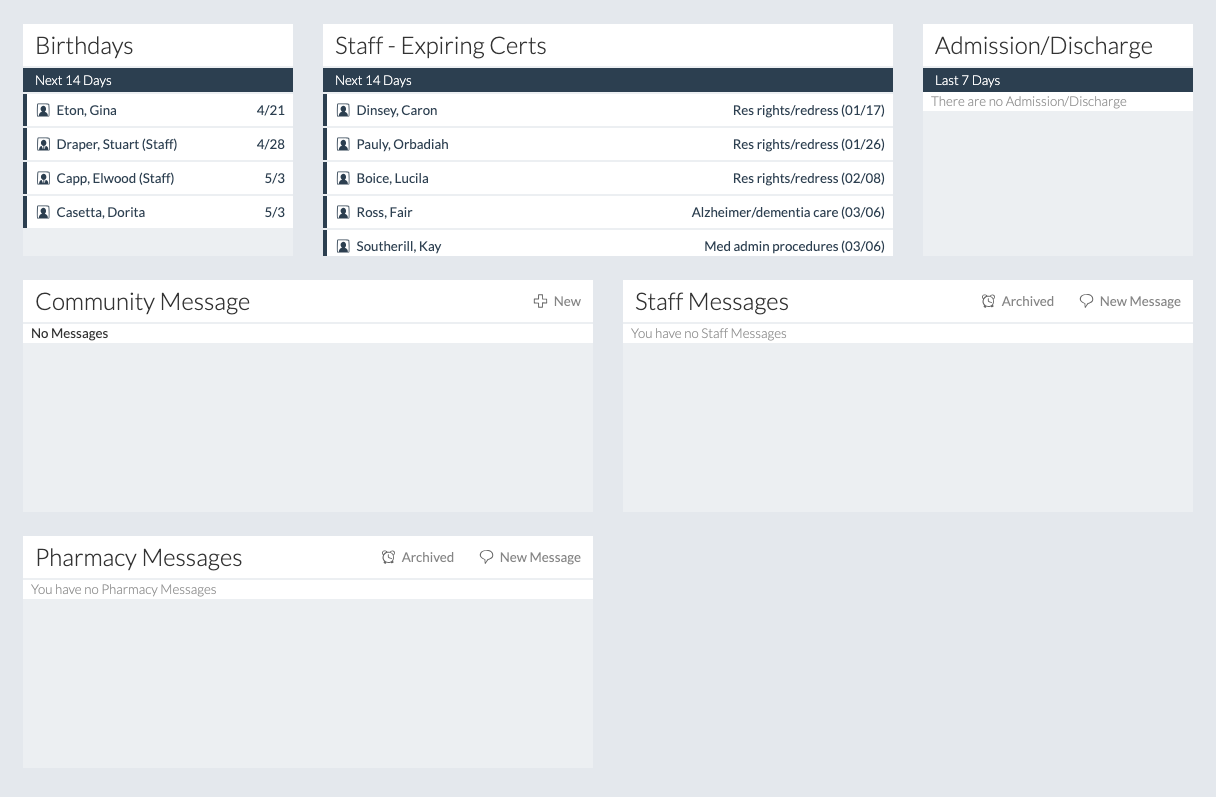Open Ross, Fair Alzheimer/dementia care cert

tap(787, 213)
